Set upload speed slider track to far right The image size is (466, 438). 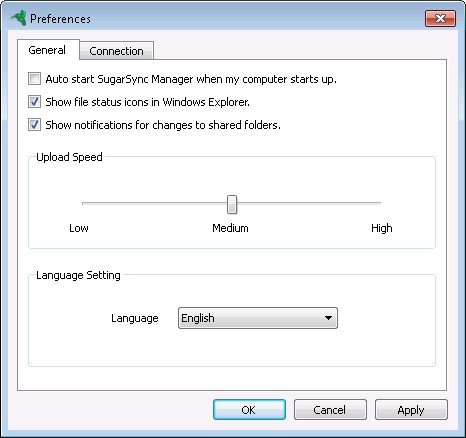380,203
